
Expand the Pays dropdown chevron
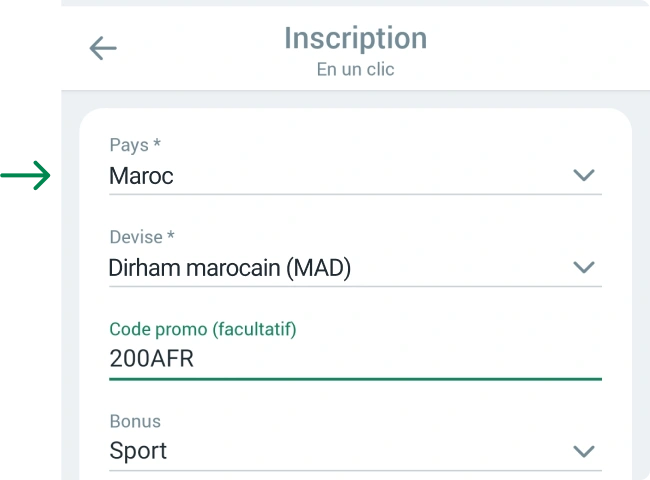click(x=583, y=176)
